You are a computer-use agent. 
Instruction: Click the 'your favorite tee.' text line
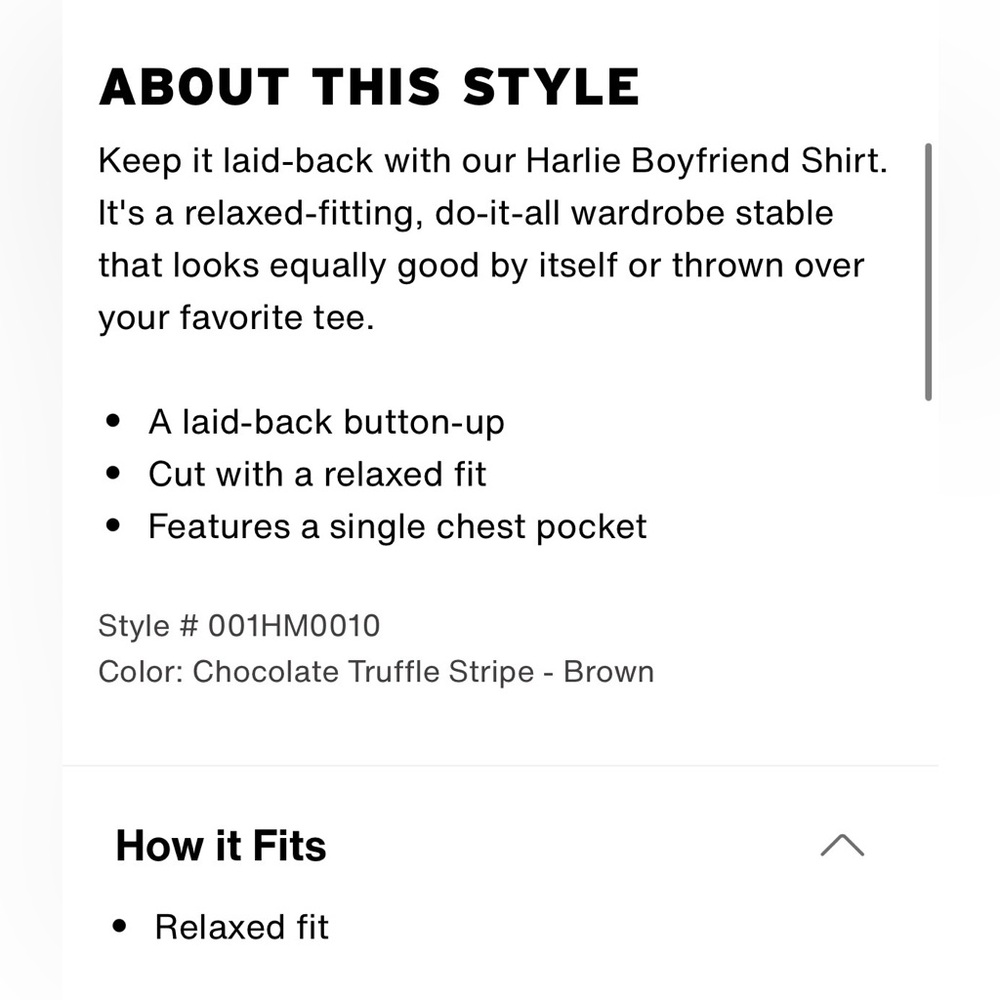point(236,318)
